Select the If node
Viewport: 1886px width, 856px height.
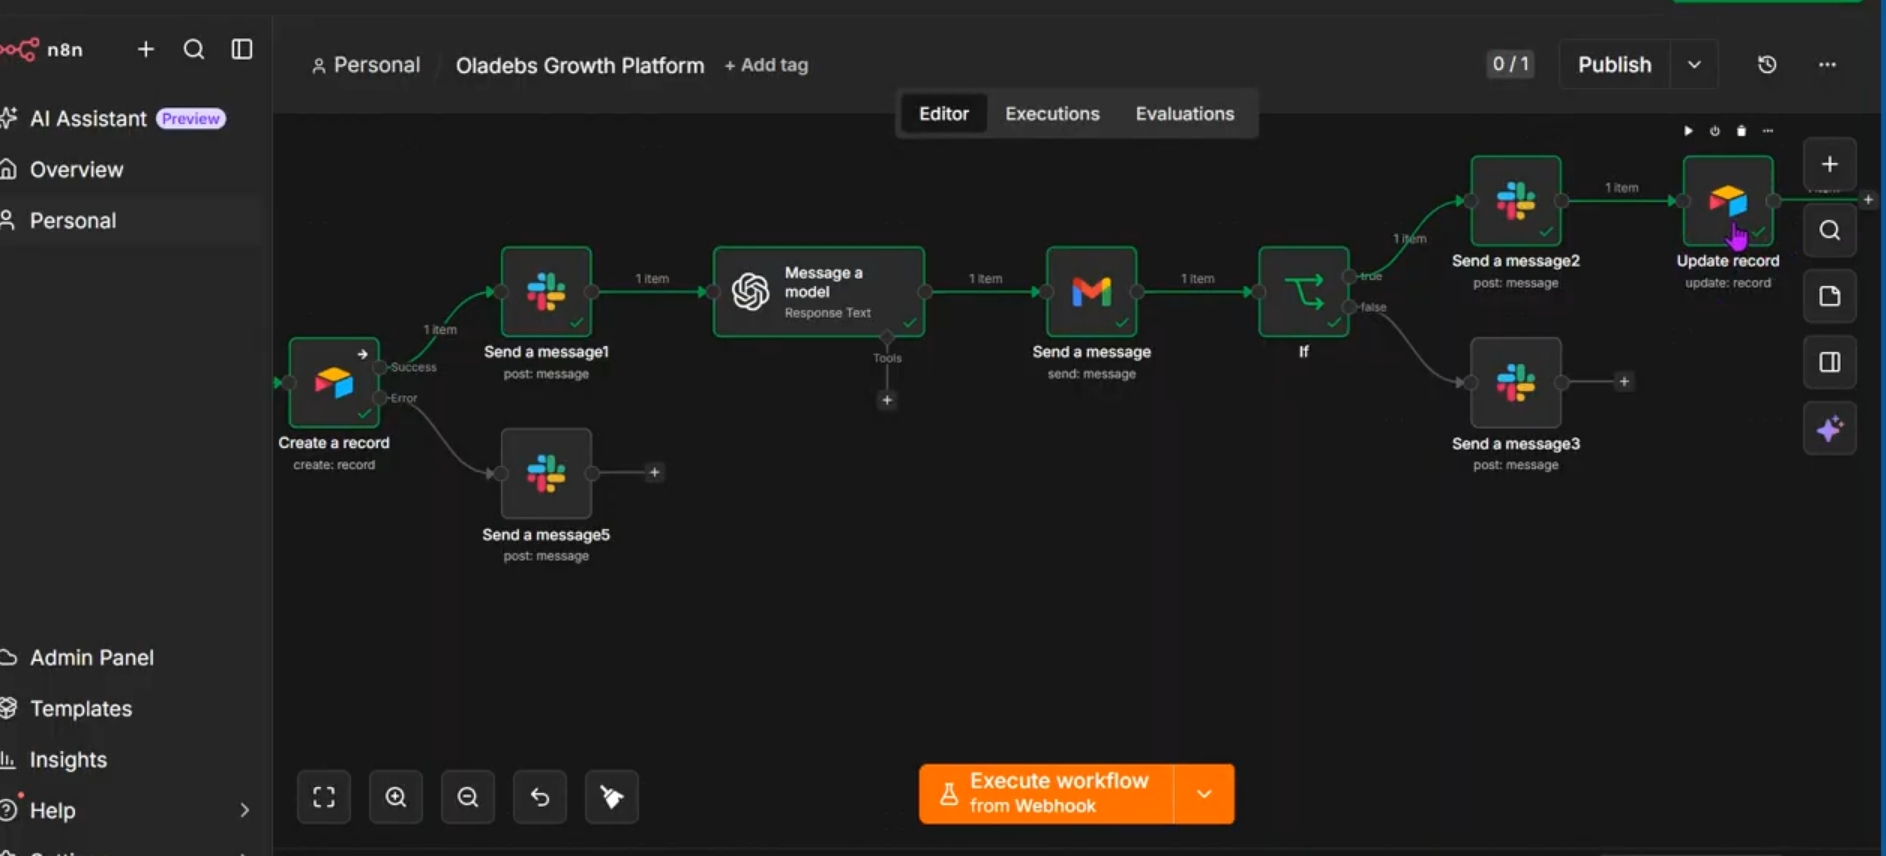point(1303,291)
